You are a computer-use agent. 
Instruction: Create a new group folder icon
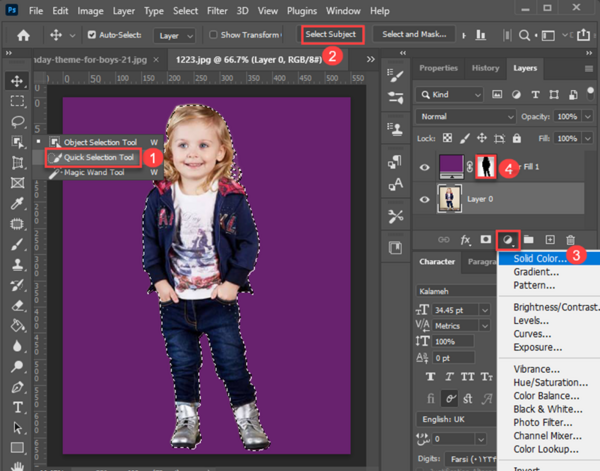pyautogui.click(x=528, y=240)
